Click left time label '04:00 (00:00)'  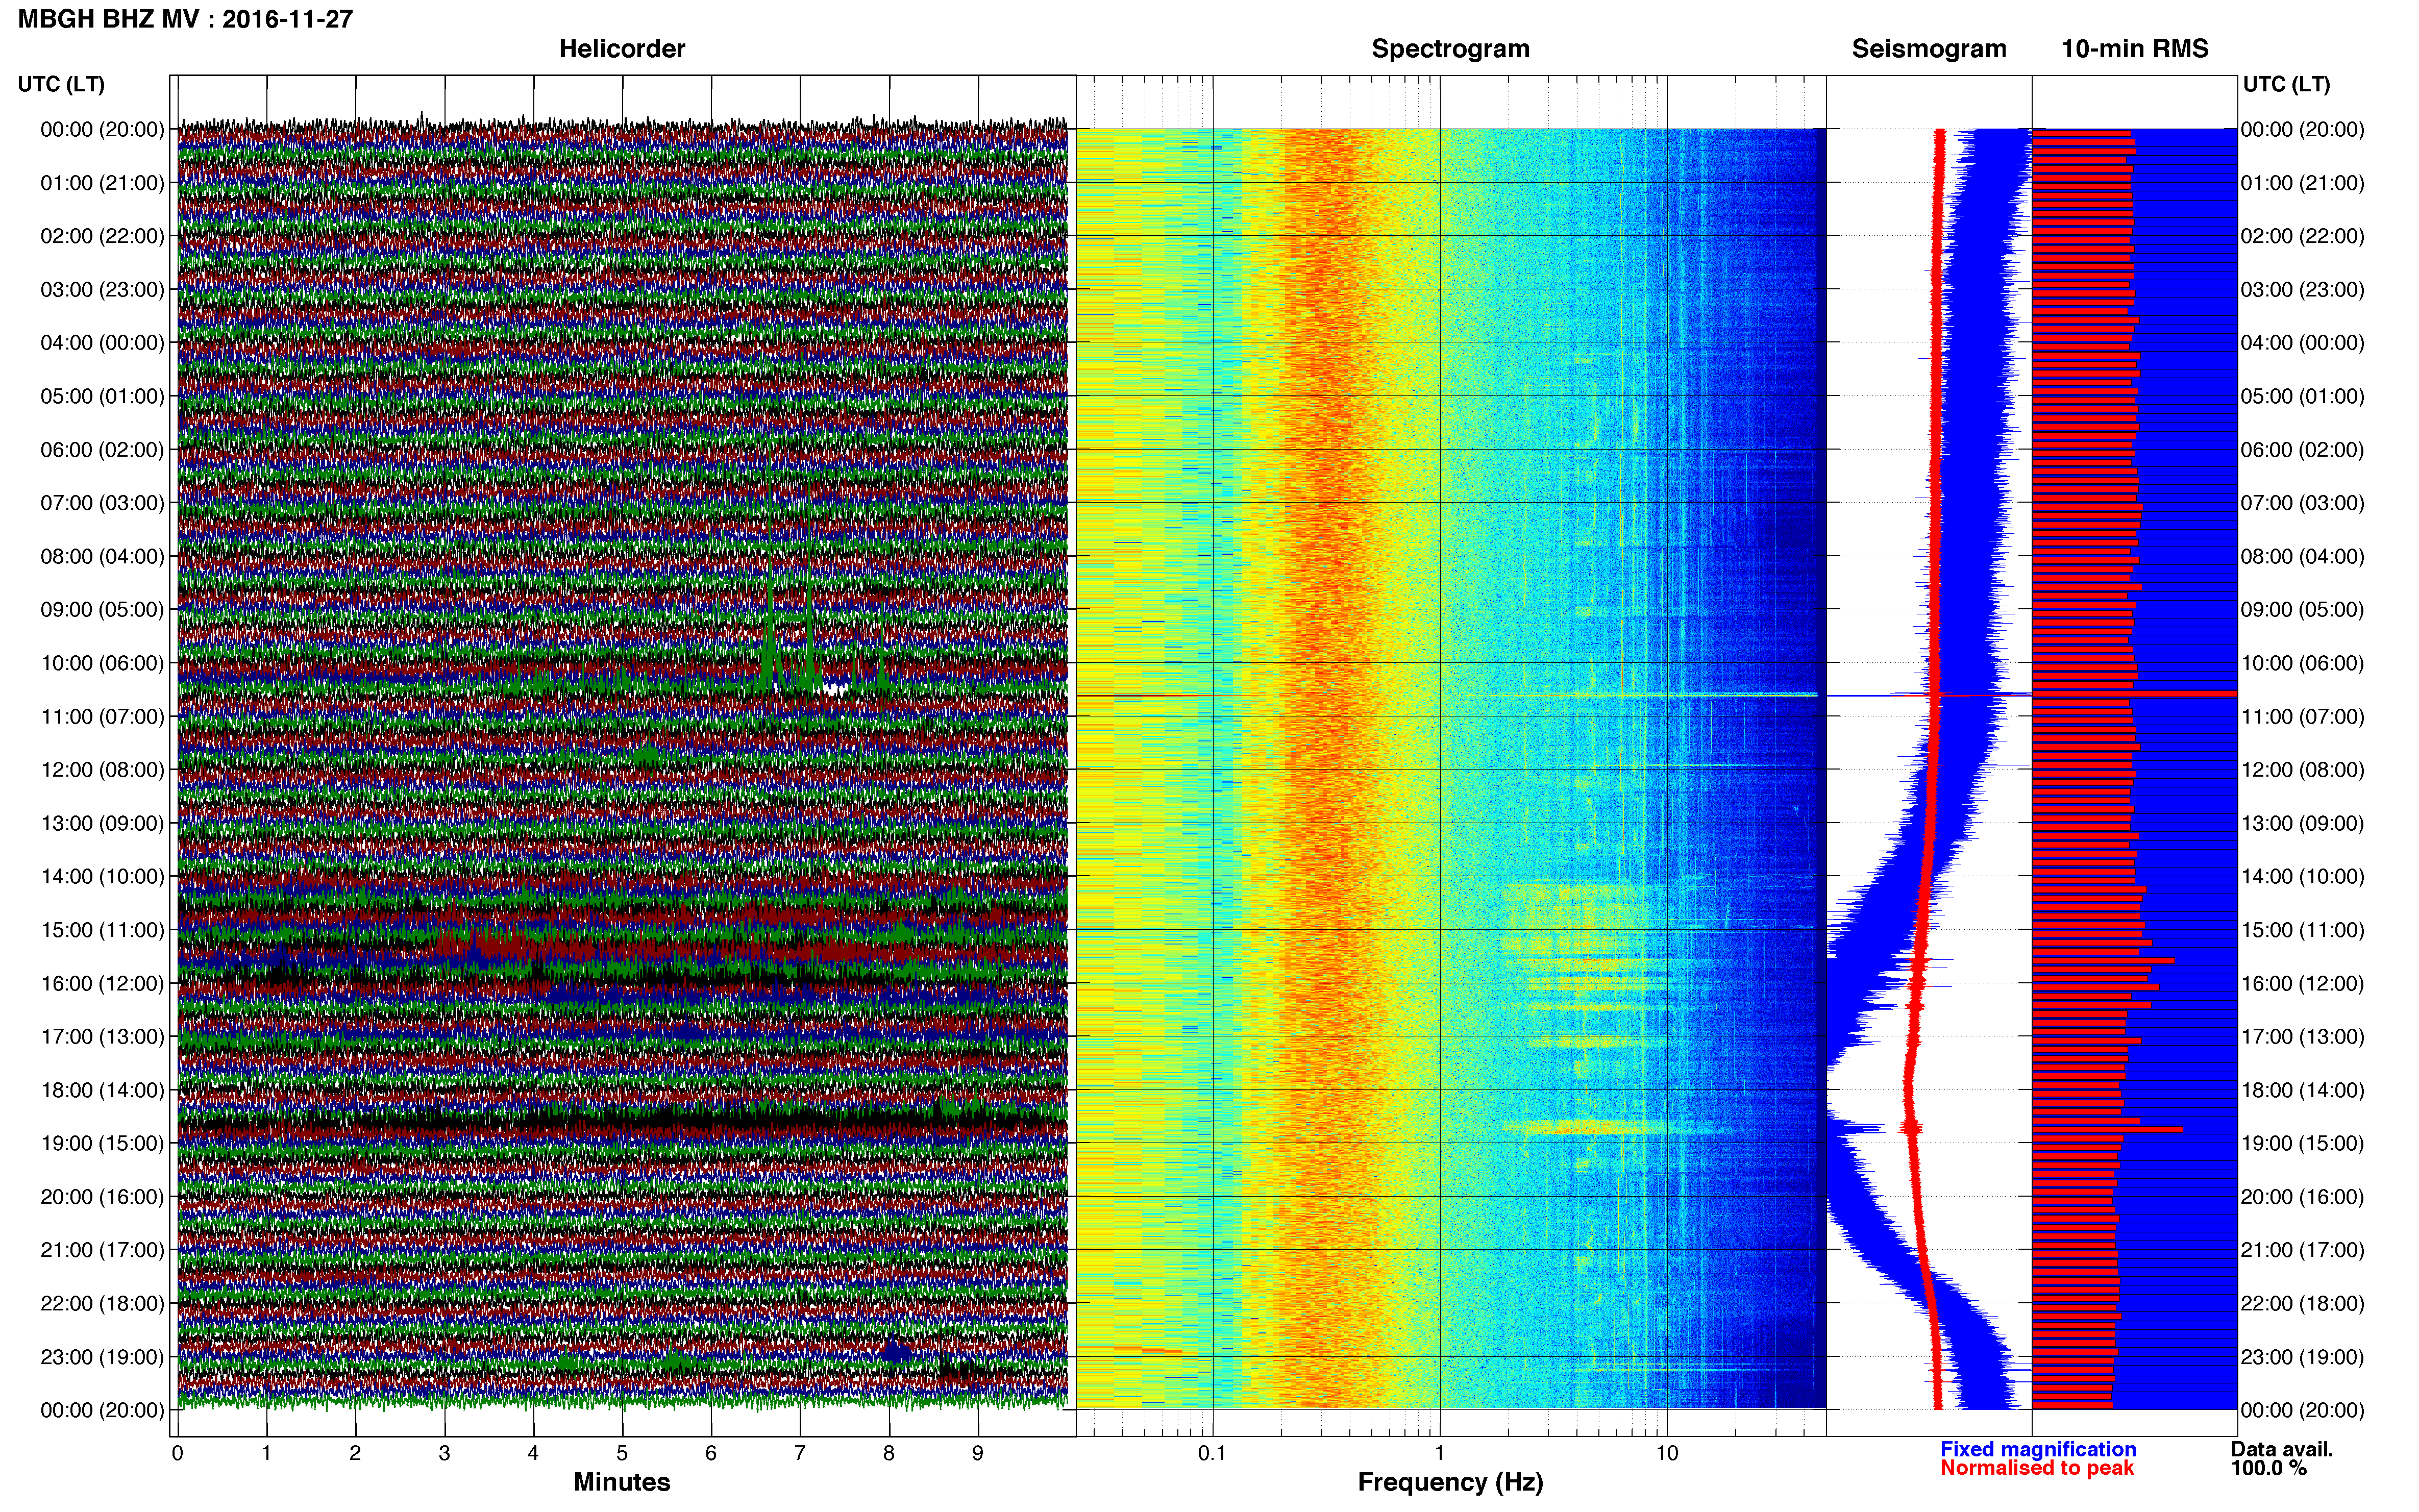click(102, 343)
